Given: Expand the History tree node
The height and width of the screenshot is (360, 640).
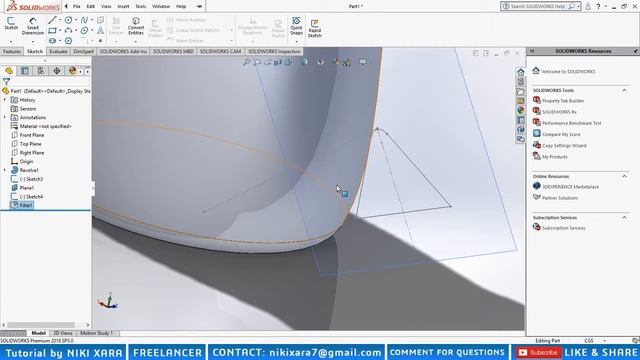Looking at the screenshot, I should point(5,100).
